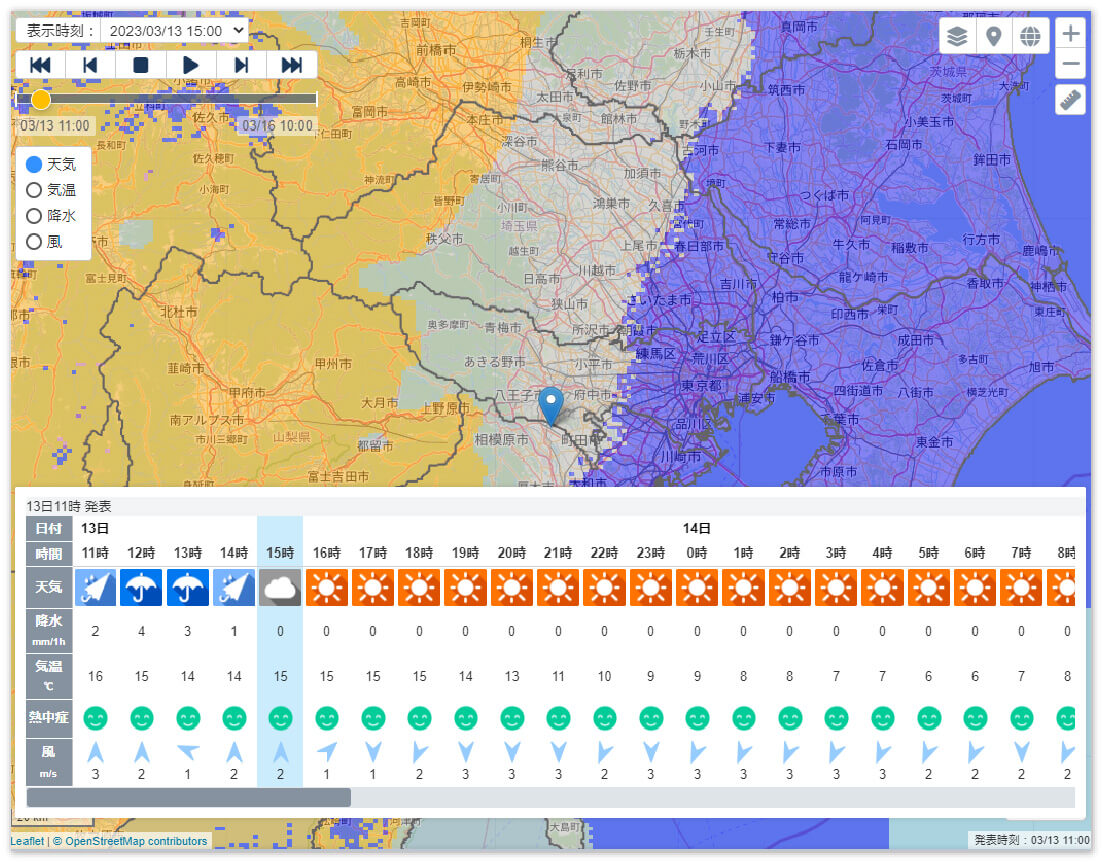This screenshot has height=863, width=1103.
Task: Zoom in on the map
Action: pos(1071,34)
